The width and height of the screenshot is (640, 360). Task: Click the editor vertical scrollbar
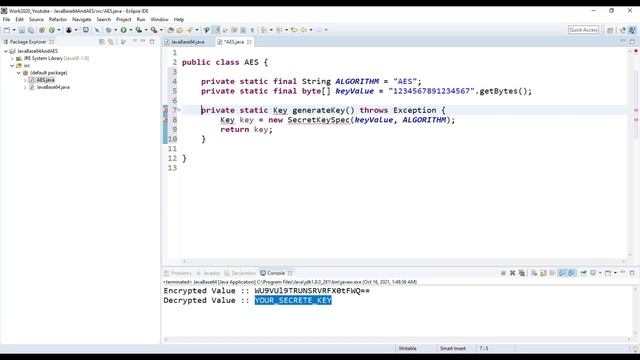(x=630, y=153)
